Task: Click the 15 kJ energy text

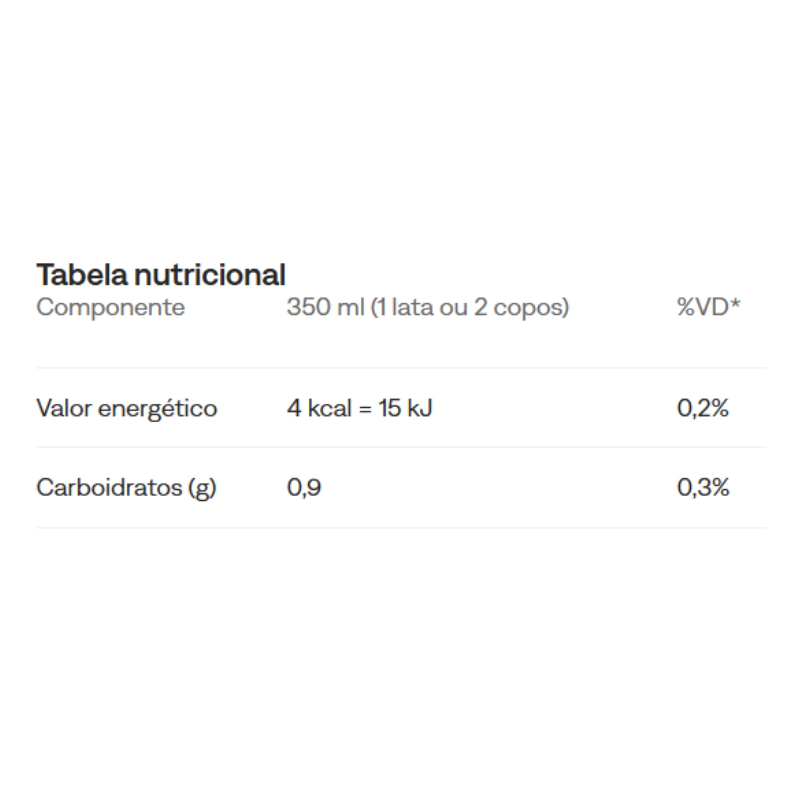Action: (405, 408)
